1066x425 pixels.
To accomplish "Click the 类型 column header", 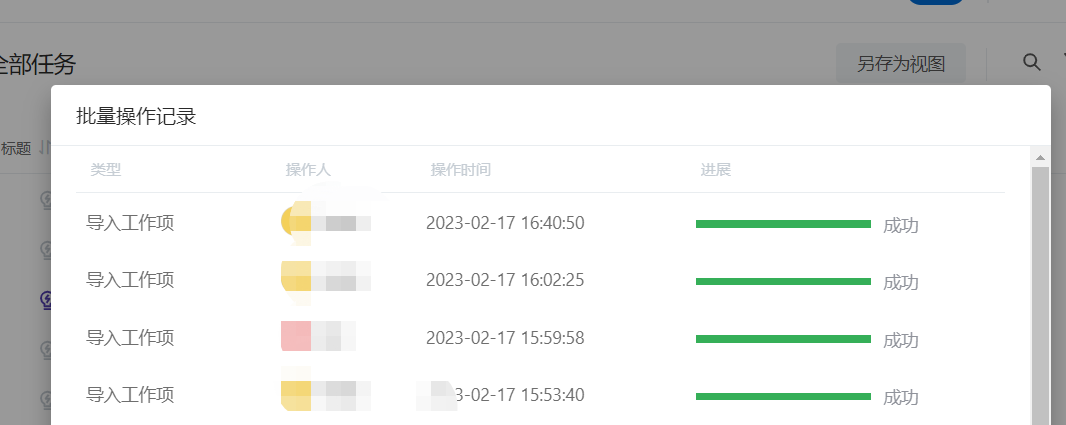I will coord(105,170).
